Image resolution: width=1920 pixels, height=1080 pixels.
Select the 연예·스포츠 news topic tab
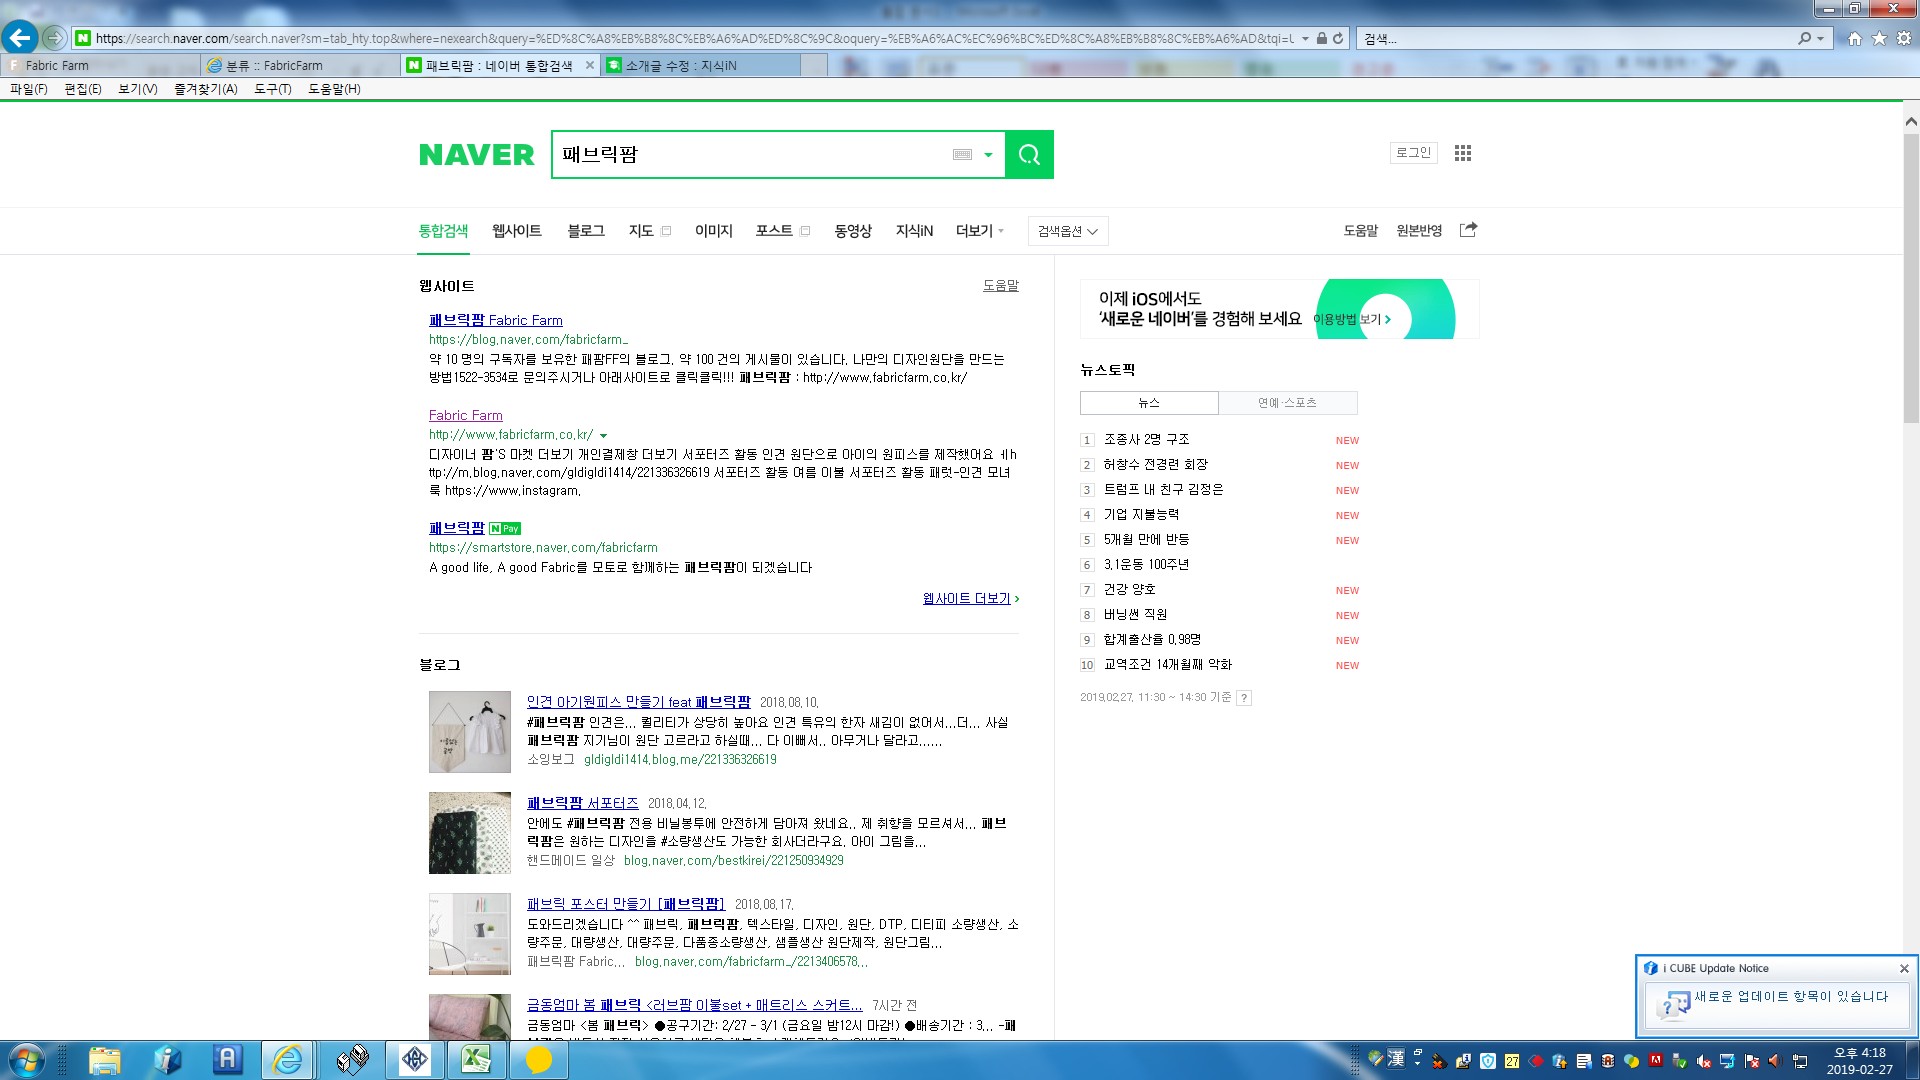(1288, 403)
